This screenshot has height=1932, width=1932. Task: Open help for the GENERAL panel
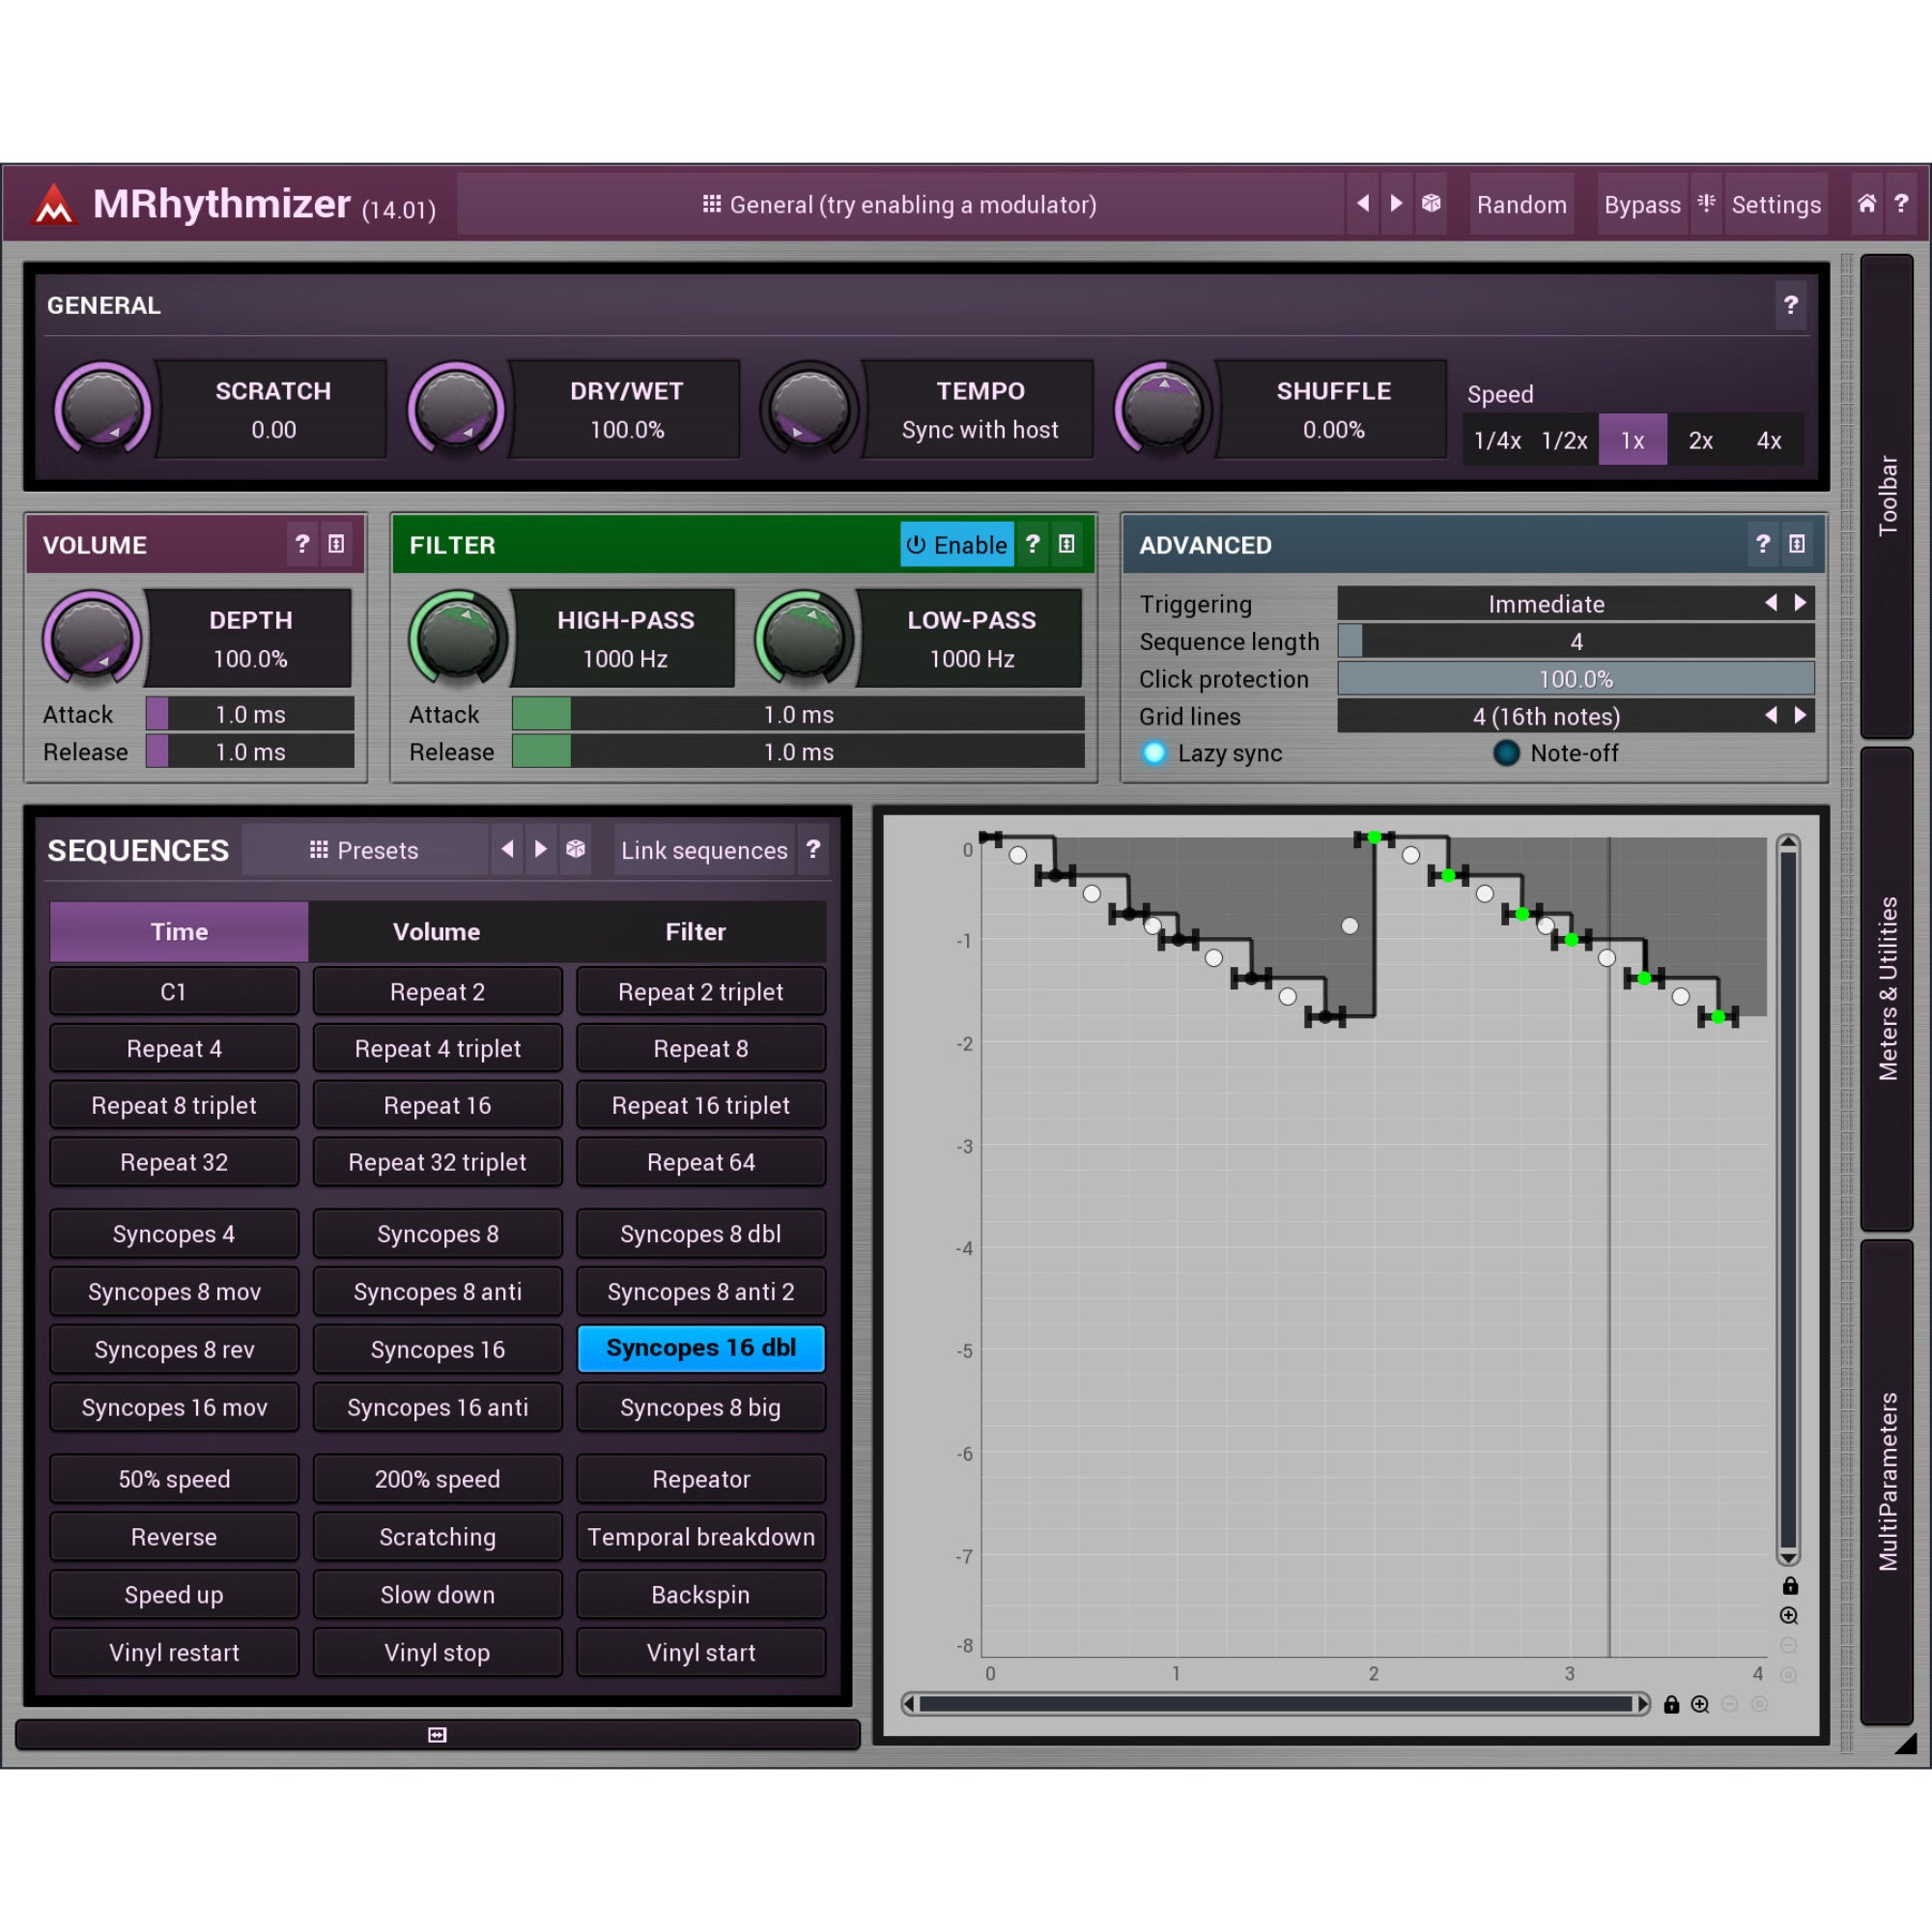[x=1791, y=305]
